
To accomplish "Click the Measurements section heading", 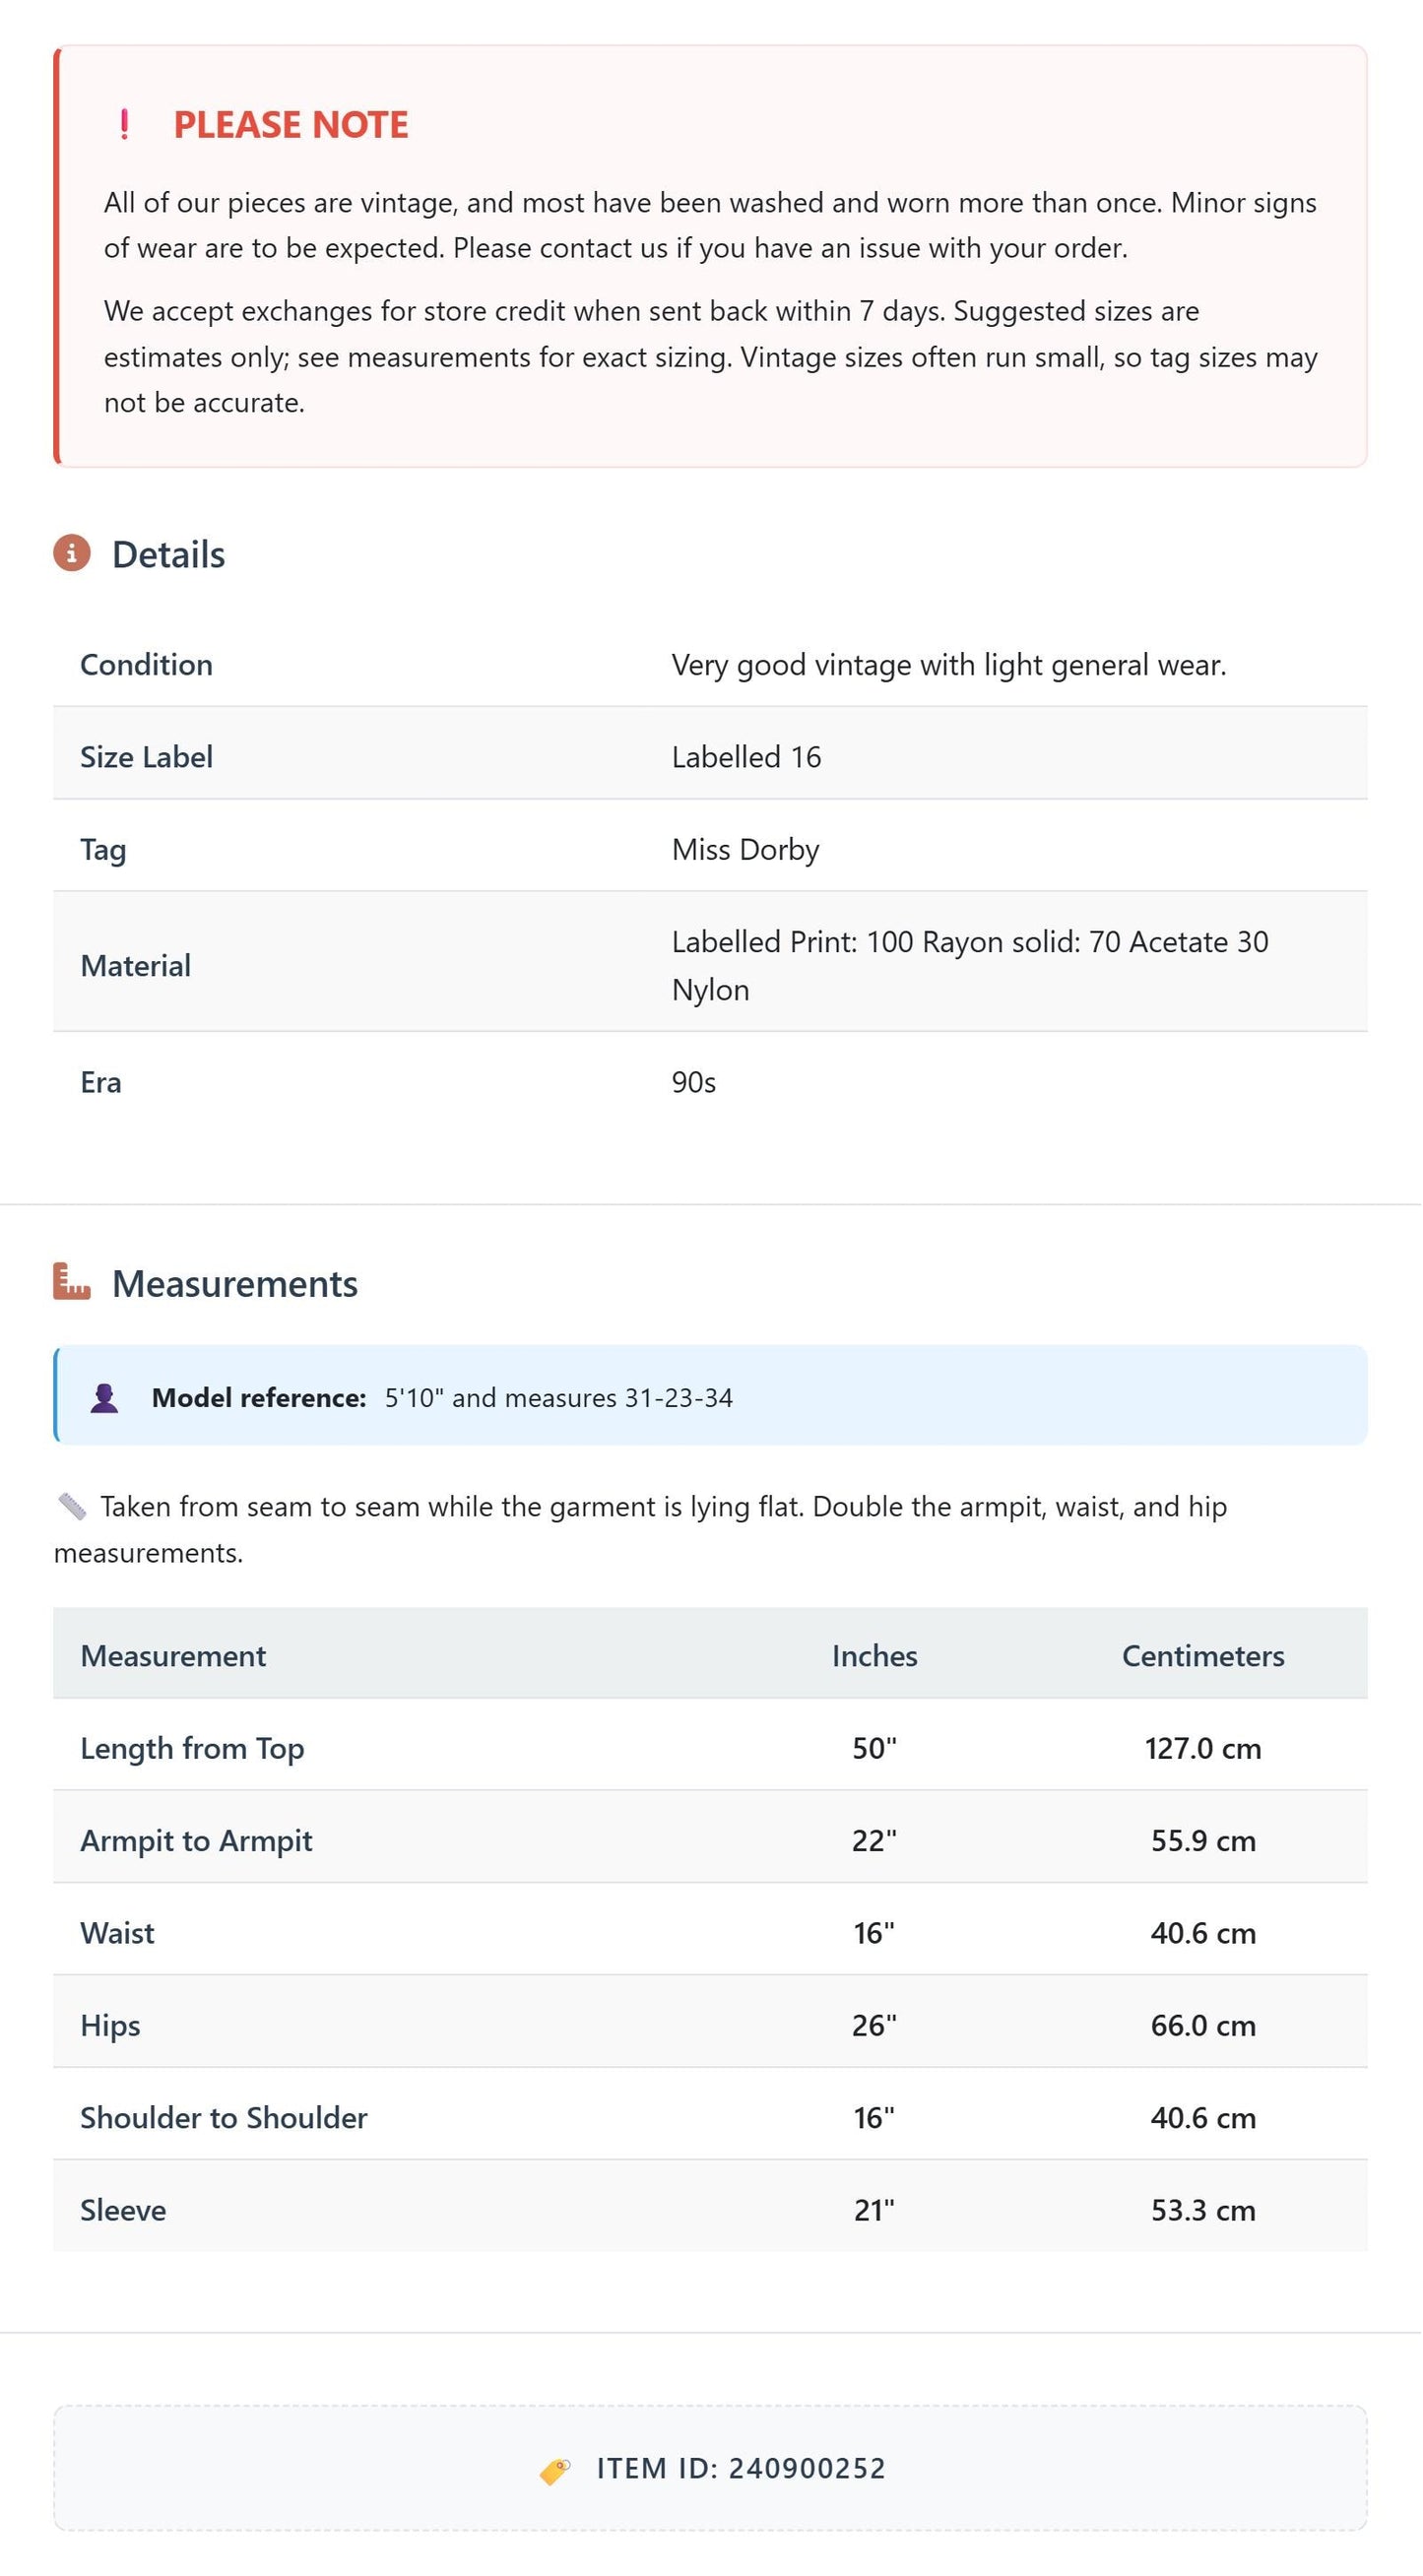I will click(x=235, y=1284).
